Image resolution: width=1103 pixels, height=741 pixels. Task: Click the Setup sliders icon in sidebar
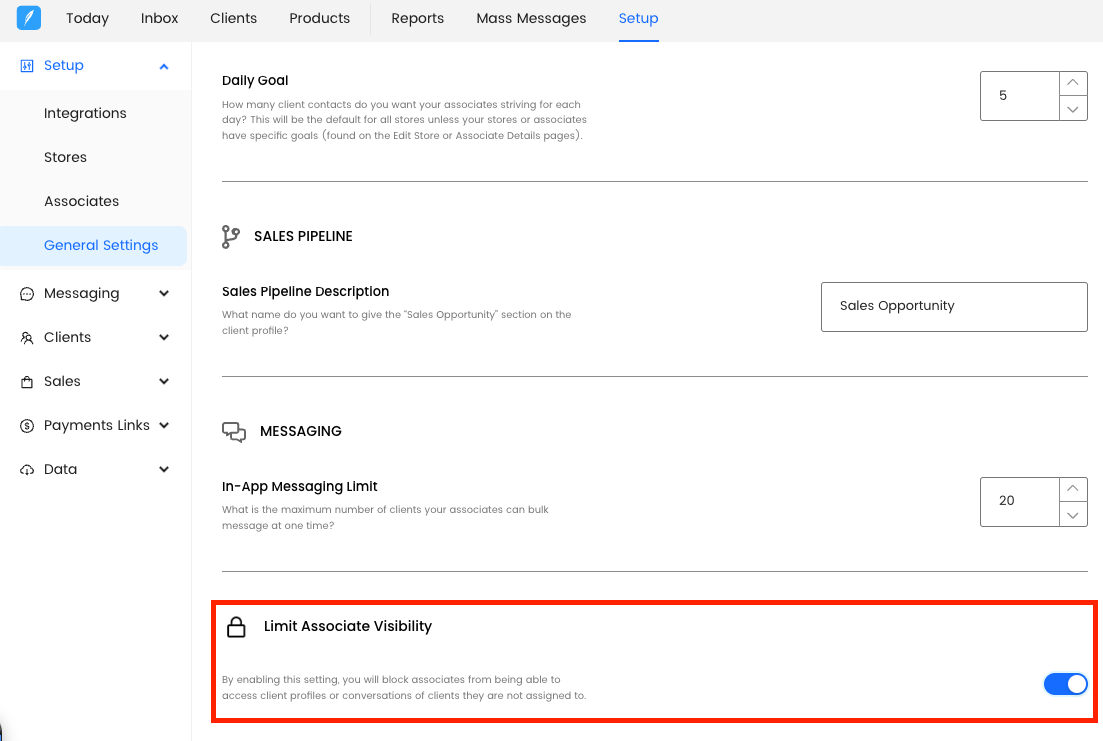pyautogui.click(x=27, y=66)
